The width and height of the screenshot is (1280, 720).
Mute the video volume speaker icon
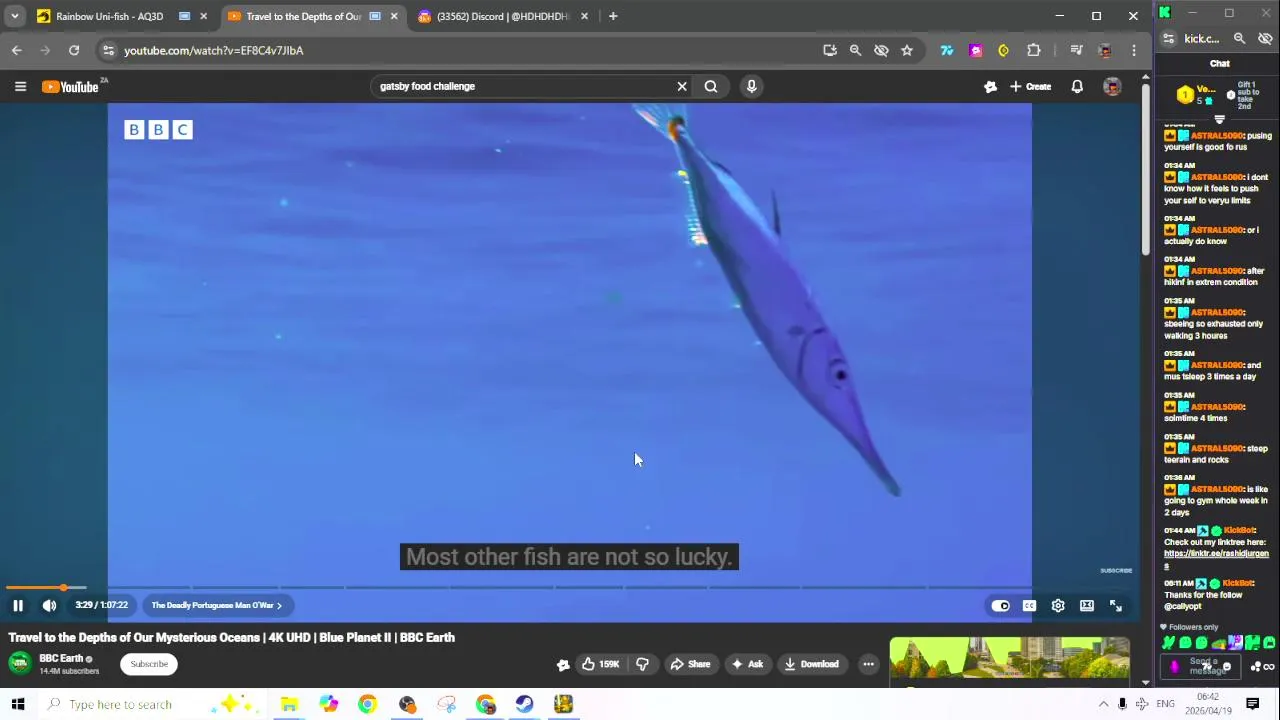(x=49, y=605)
